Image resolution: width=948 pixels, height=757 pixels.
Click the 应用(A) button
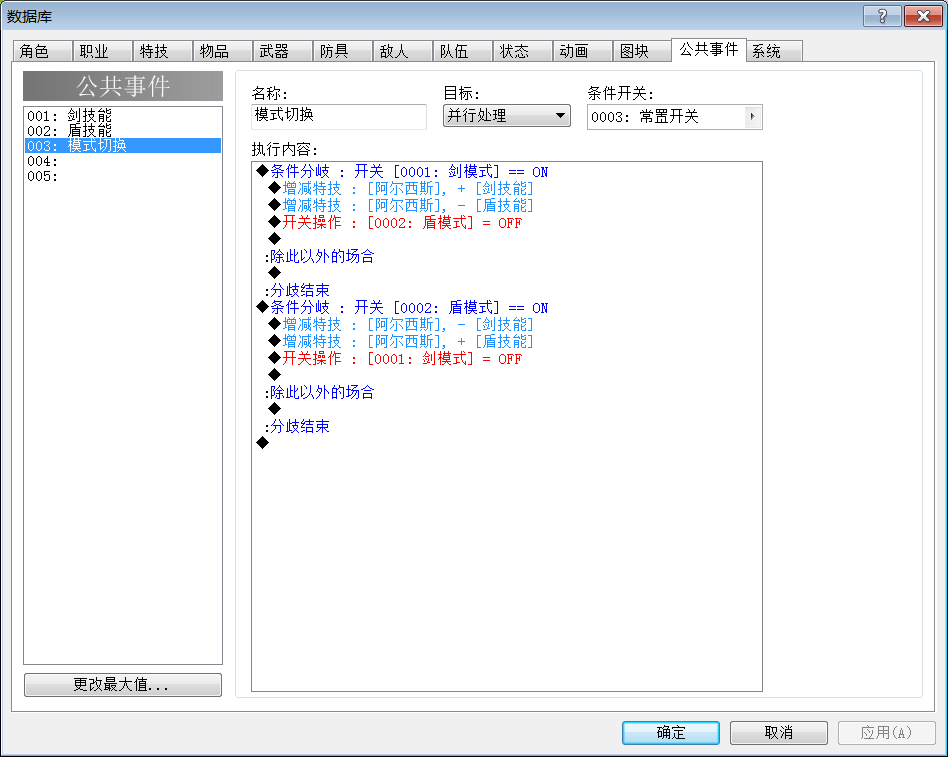[x=886, y=733]
